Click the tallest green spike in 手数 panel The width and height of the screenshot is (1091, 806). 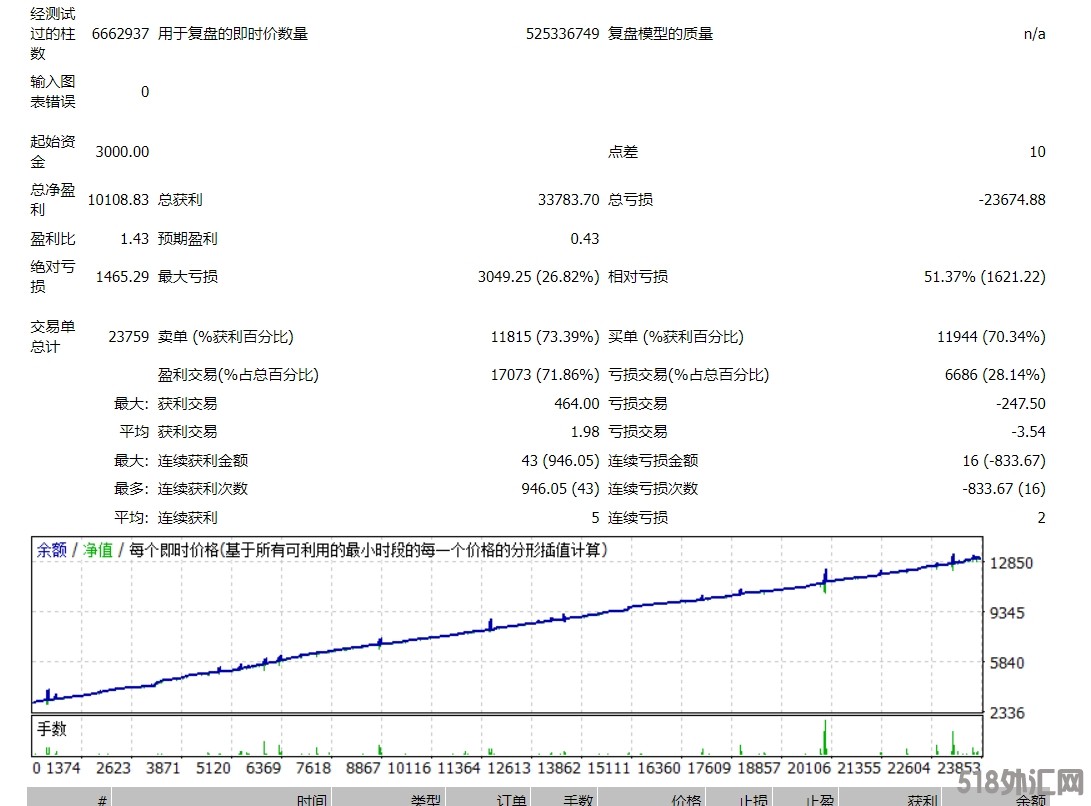825,737
